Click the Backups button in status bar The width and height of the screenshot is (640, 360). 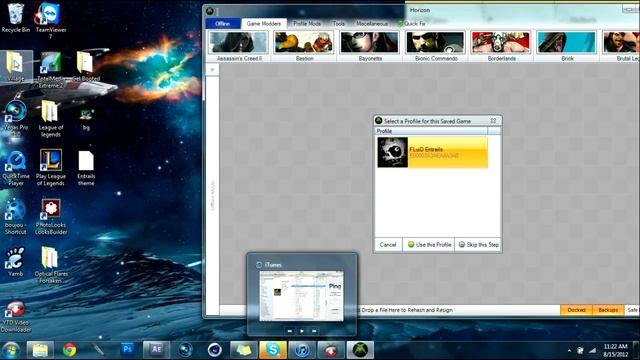pos(608,310)
